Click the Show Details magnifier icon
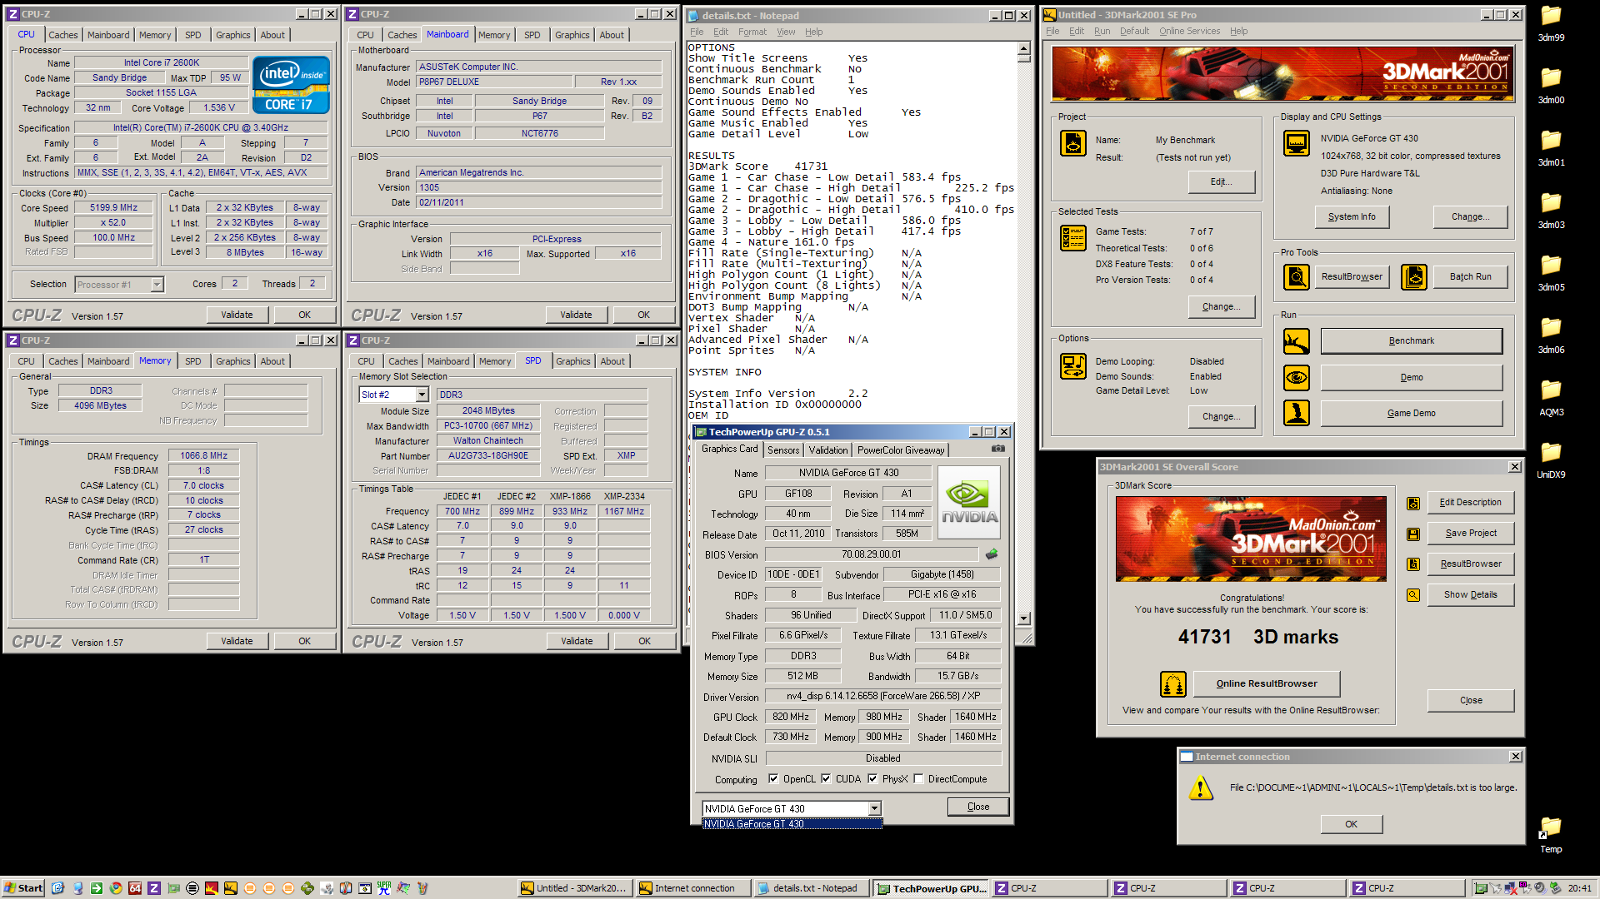The height and width of the screenshot is (899, 1600). pos(1413,595)
